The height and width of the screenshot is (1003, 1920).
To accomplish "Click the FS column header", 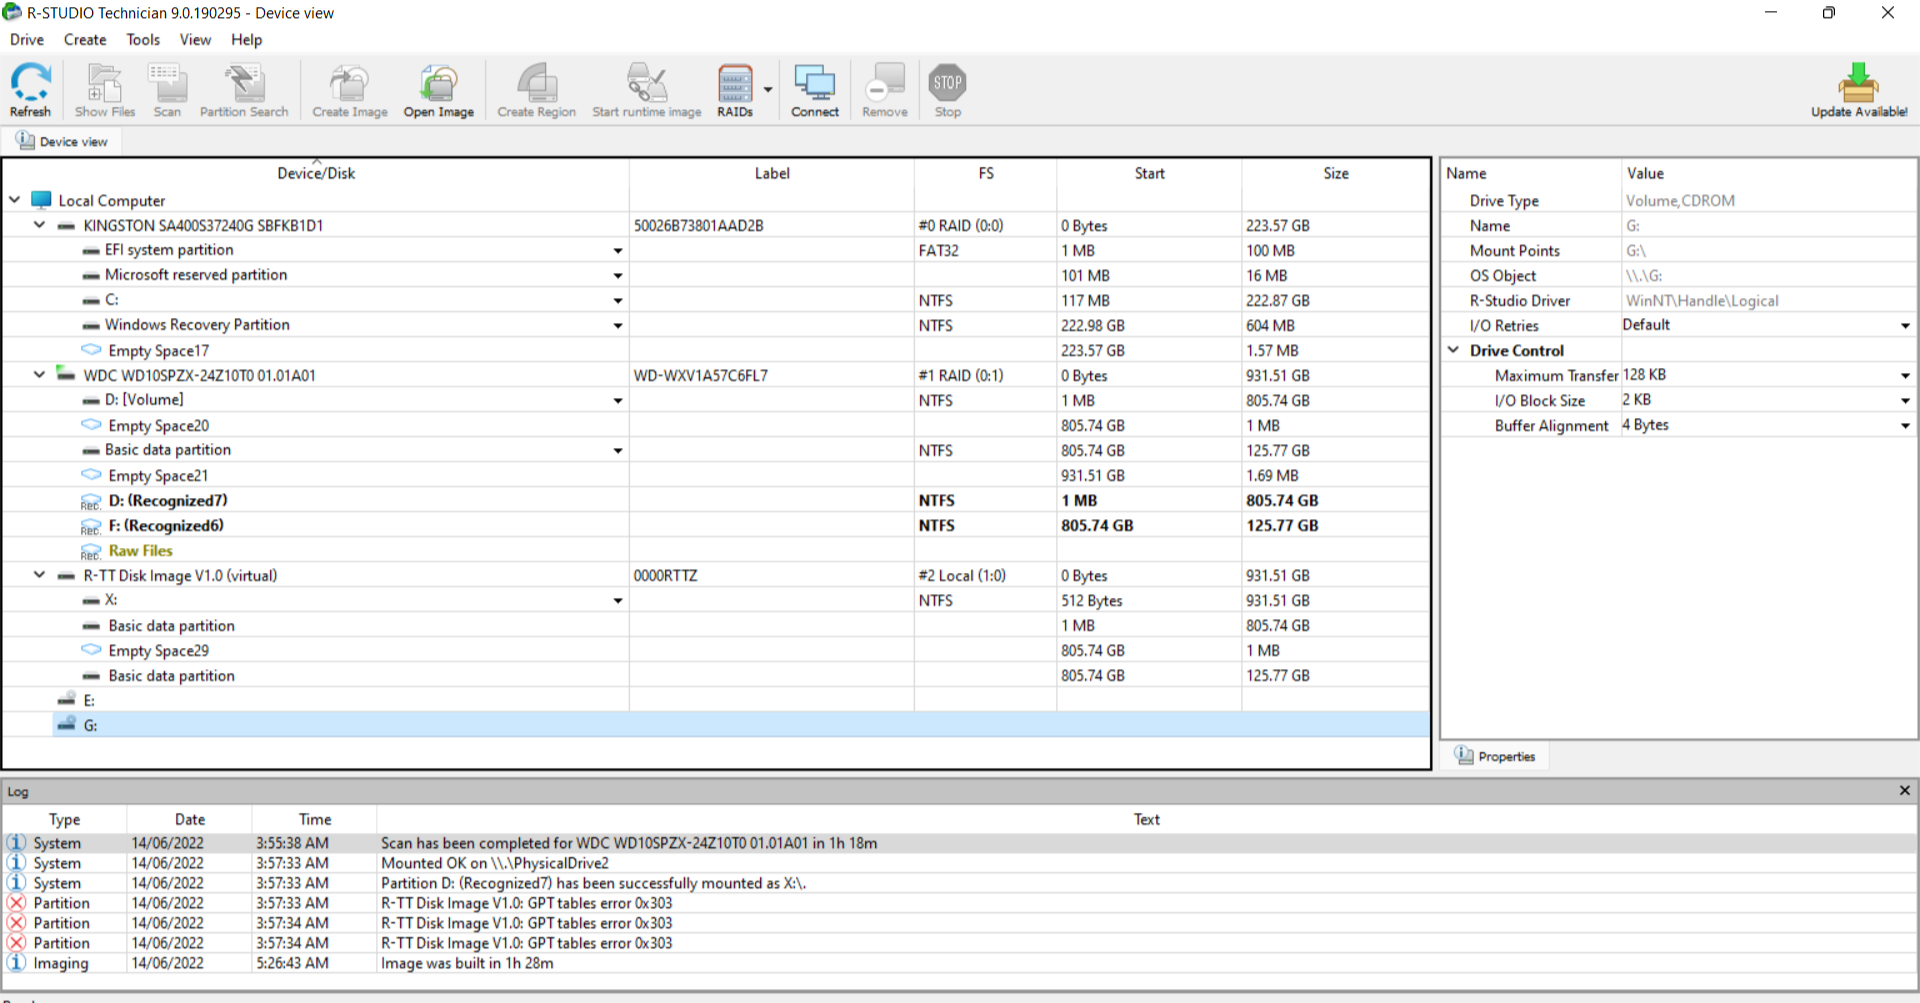I will coord(986,173).
